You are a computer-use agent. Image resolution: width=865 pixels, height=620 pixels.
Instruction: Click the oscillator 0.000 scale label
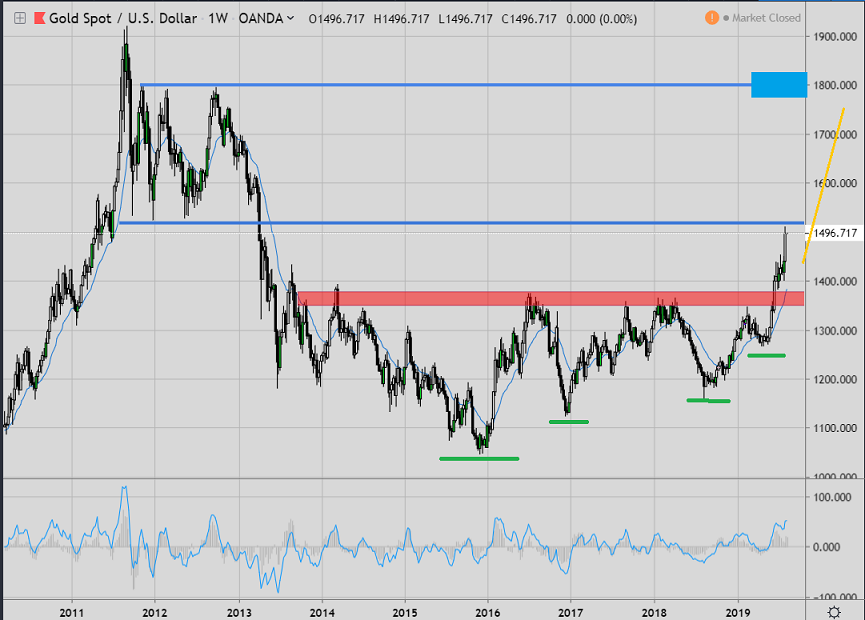point(832,547)
